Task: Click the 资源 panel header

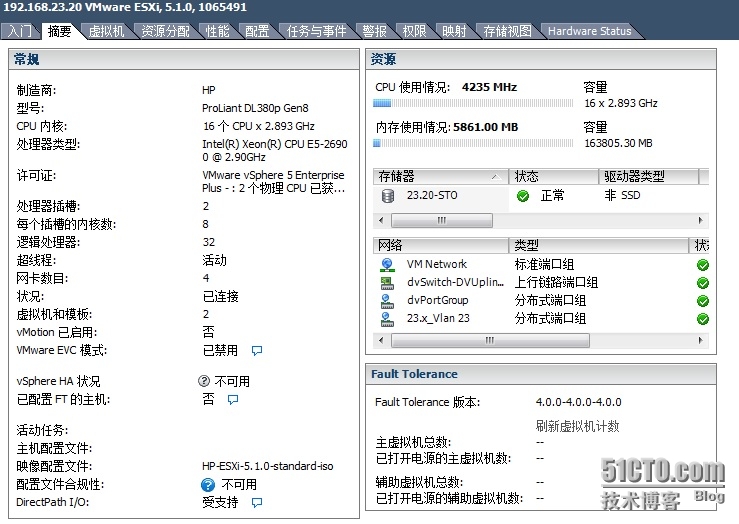Action: (541, 59)
